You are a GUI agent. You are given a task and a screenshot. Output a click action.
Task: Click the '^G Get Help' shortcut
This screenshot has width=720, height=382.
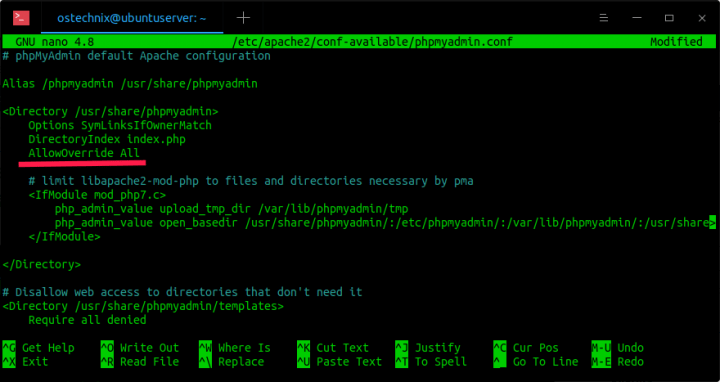39,348
